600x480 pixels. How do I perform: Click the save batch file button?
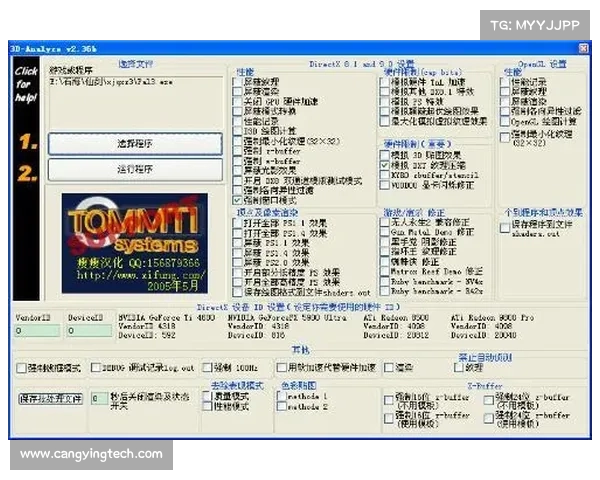click(x=50, y=398)
